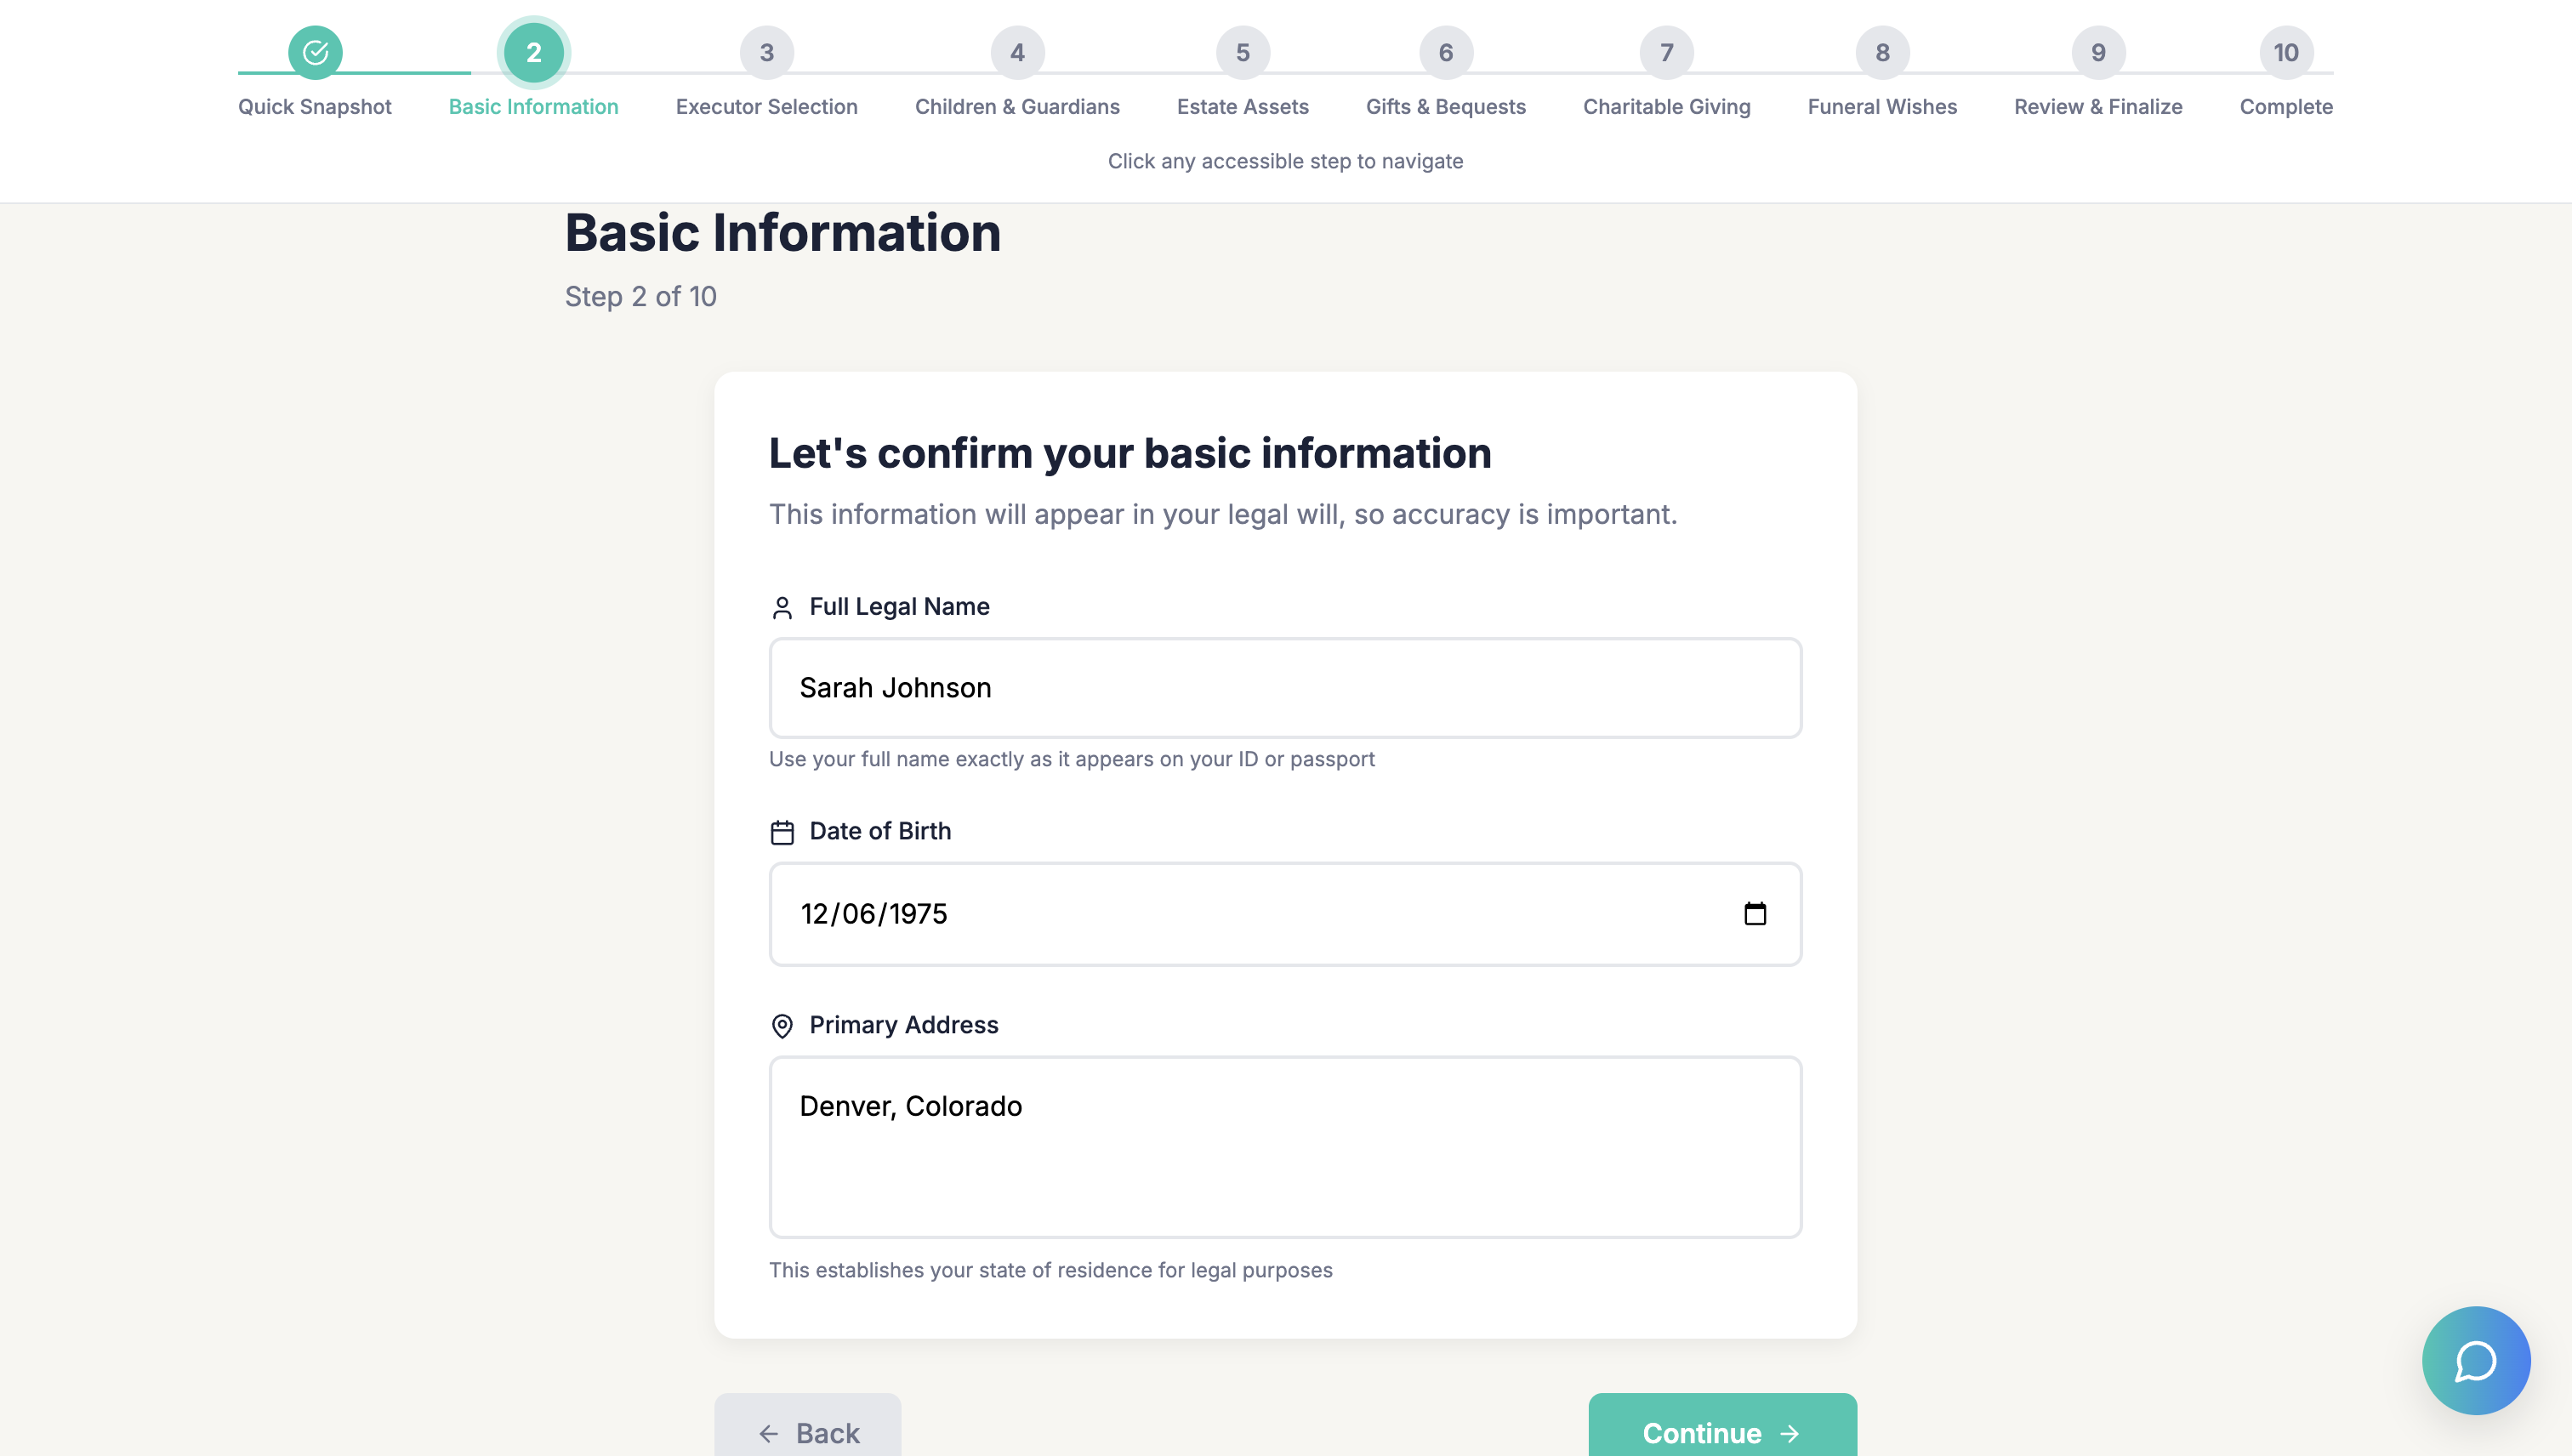Open the chat support bubble icon
2572x1456 pixels.
click(x=2475, y=1360)
